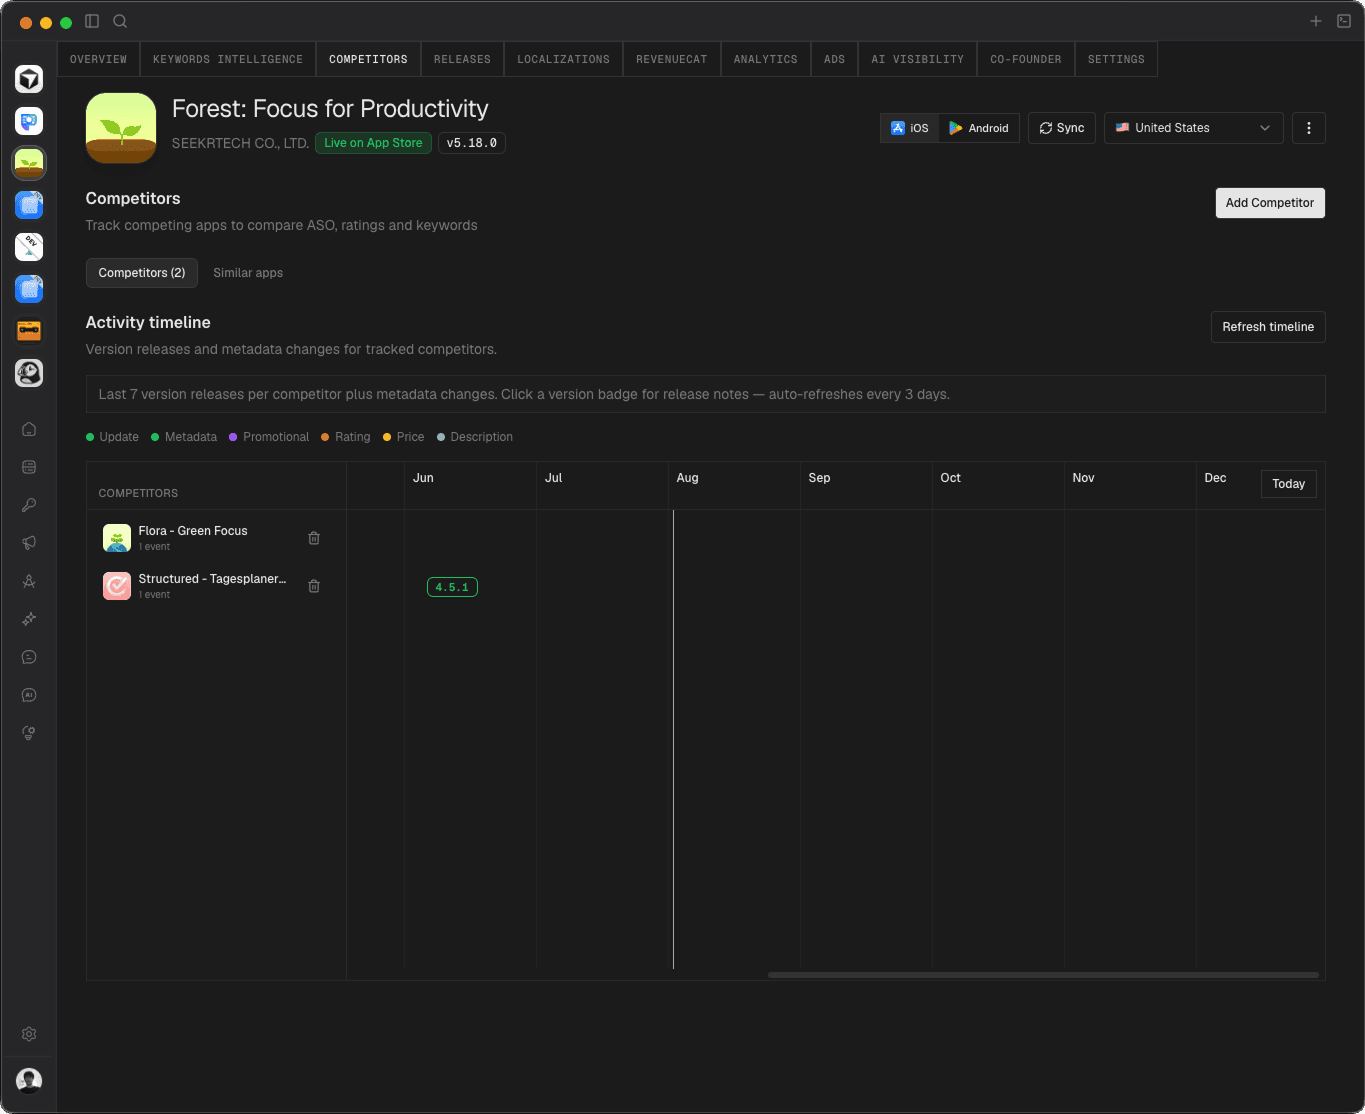Click the green Update legend dot
This screenshot has width=1365, height=1114.
tap(90, 437)
